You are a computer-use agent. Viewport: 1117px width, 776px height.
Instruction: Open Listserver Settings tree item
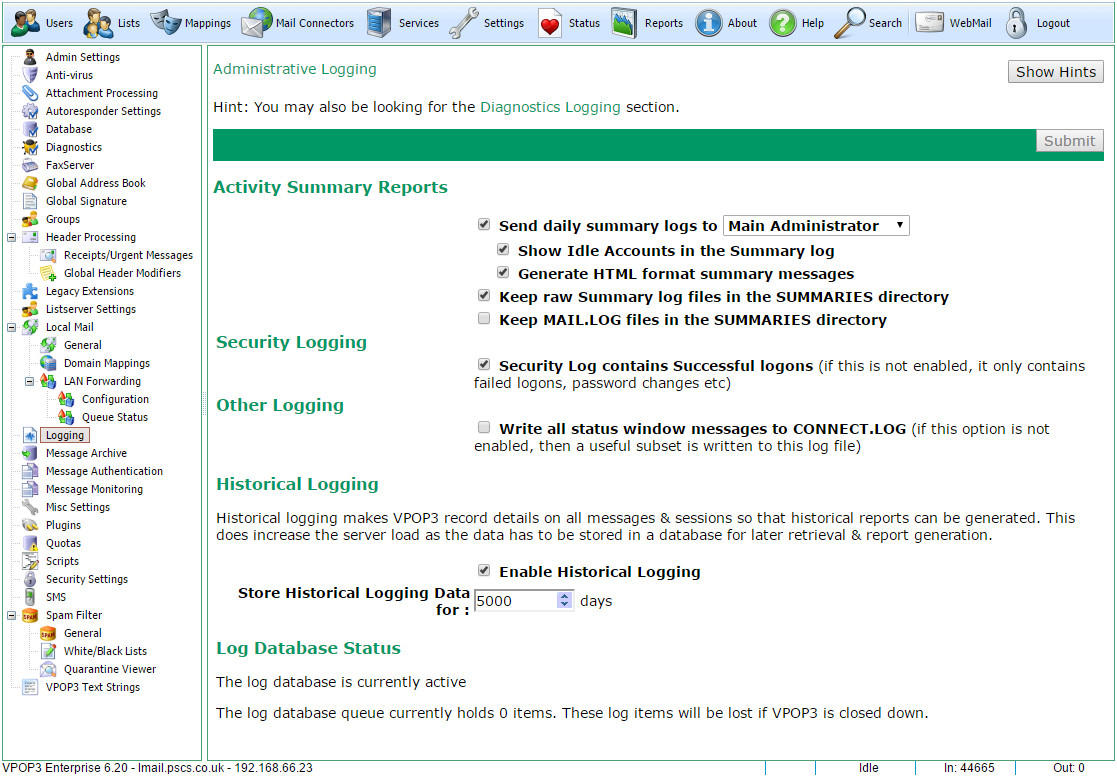tap(90, 309)
